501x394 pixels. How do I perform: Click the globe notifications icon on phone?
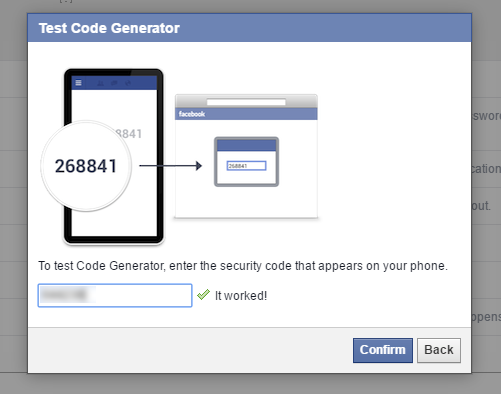pos(128,83)
